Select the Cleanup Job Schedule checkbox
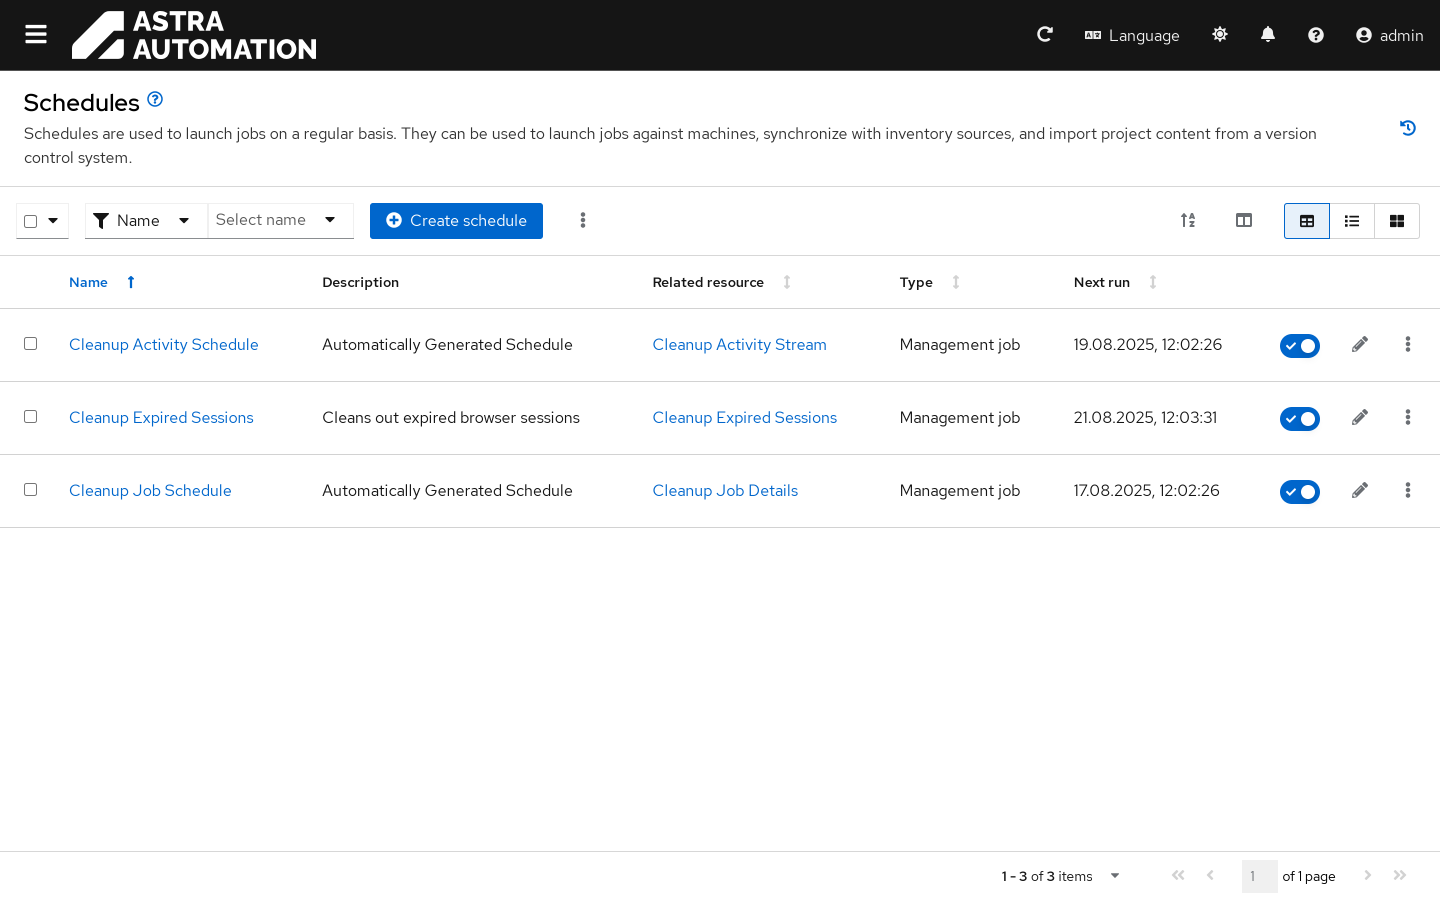This screenshot has height=900, width=1440. coord(31,490)
